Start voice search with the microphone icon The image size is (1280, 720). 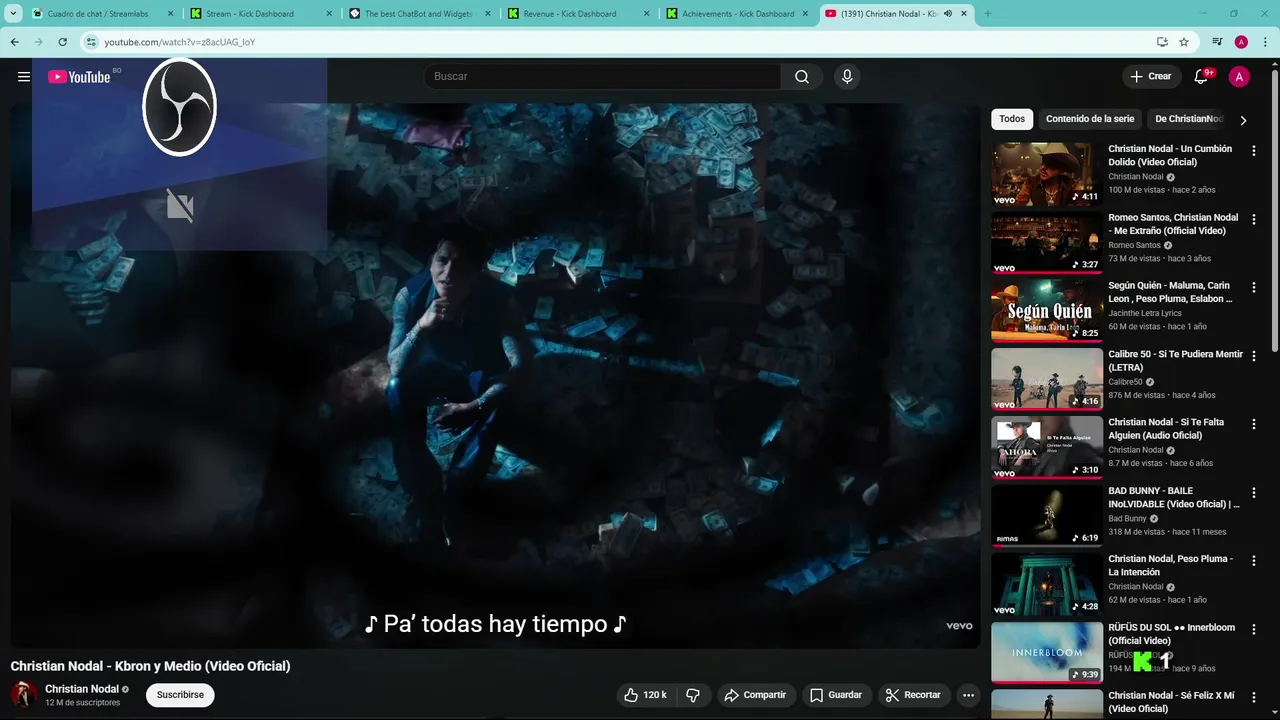point(847,77)
